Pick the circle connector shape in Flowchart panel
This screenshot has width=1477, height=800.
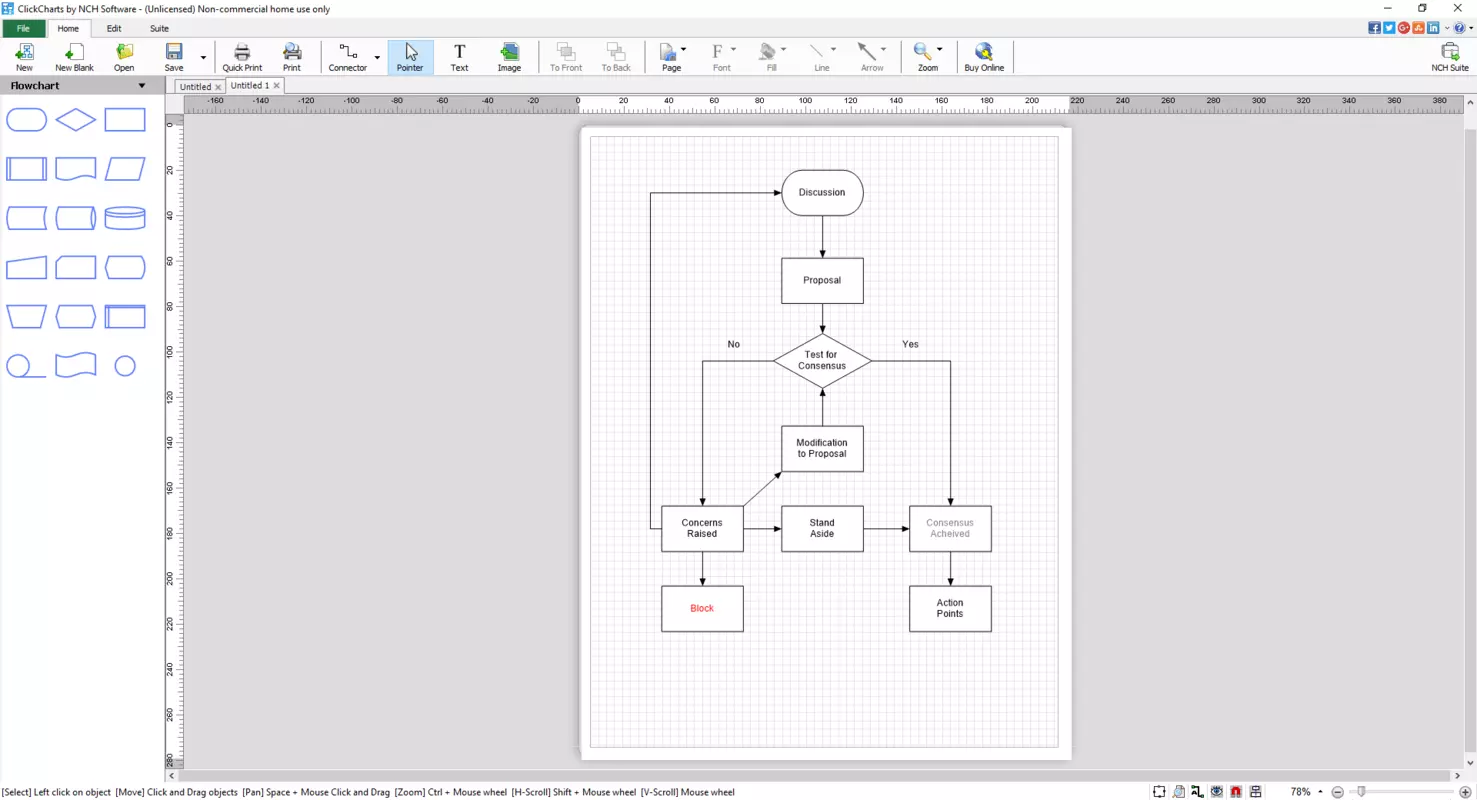[x=125, y=366]
